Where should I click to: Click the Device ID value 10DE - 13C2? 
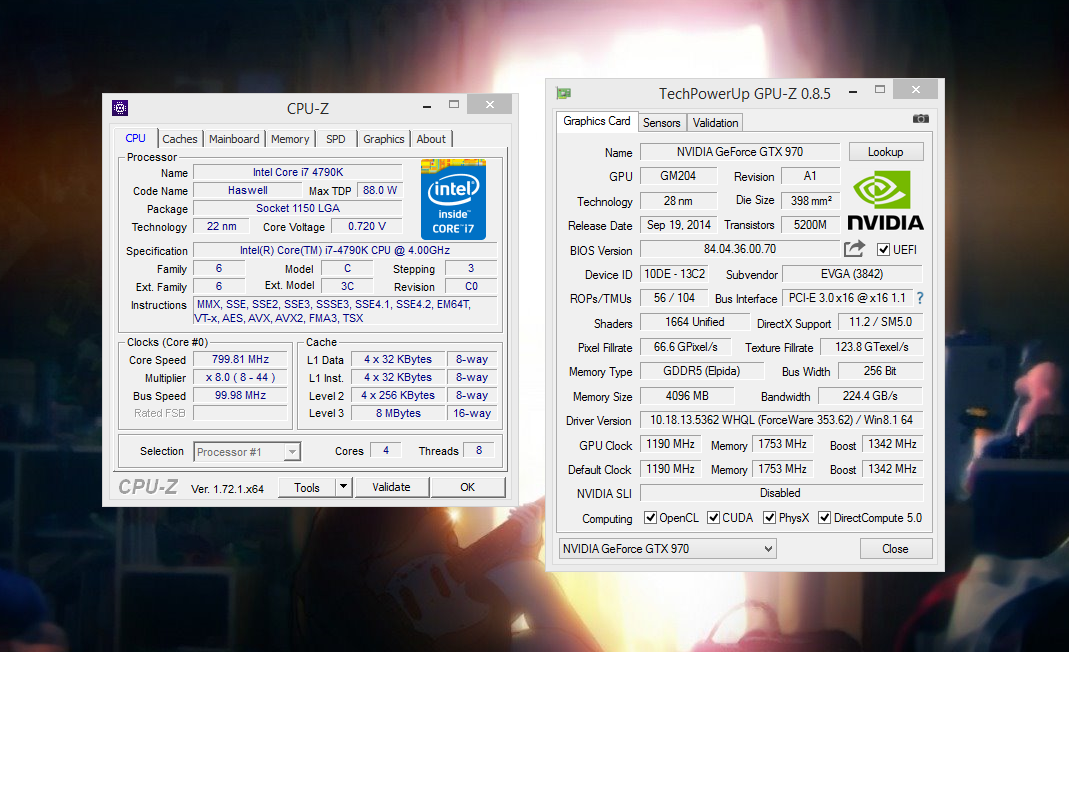pos(674,274)
